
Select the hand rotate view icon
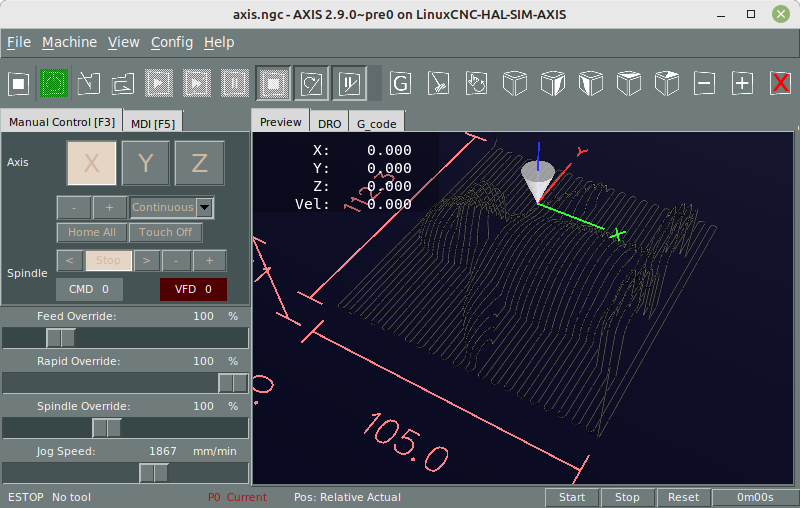[477, 83]
